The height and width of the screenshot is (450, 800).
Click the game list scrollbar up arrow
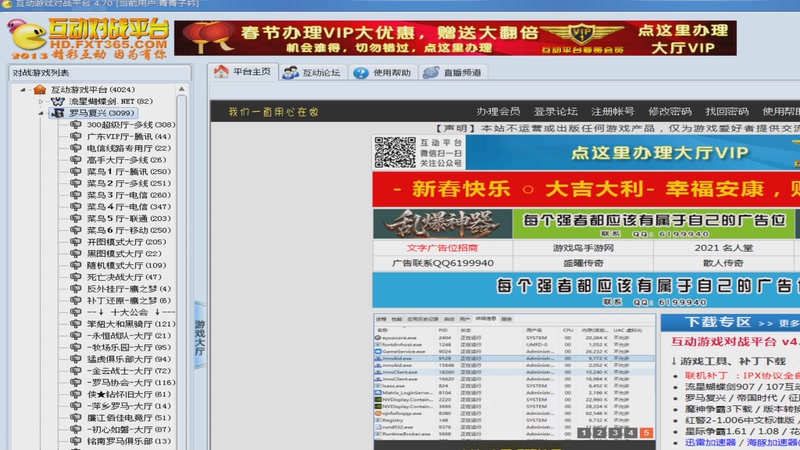pyautogui.click(x=182, y=90)
